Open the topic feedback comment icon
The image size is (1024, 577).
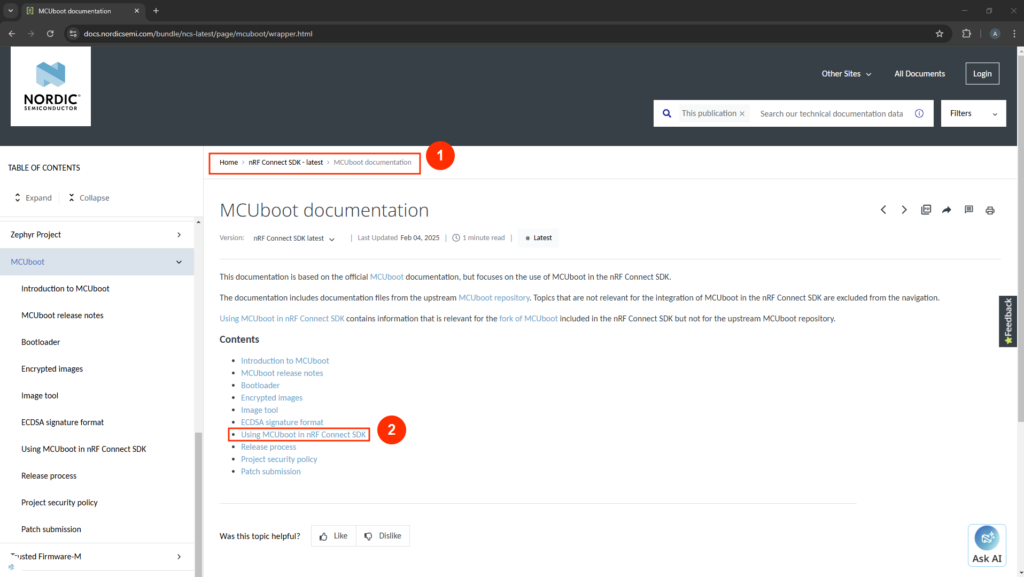[968, 210]
